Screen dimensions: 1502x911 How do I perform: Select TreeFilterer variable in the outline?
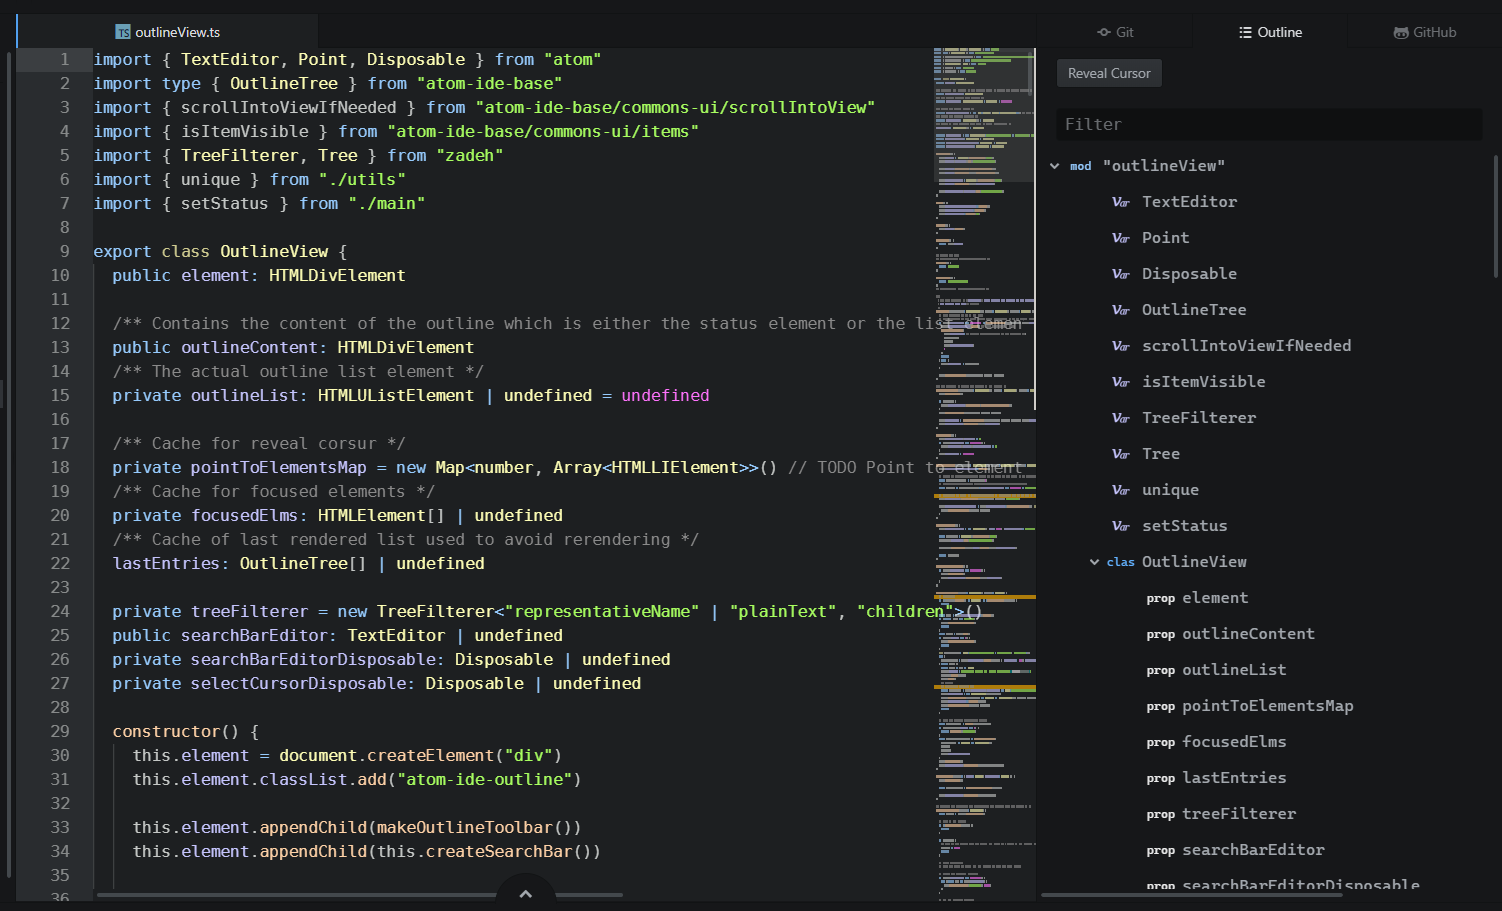(1199, 418)
